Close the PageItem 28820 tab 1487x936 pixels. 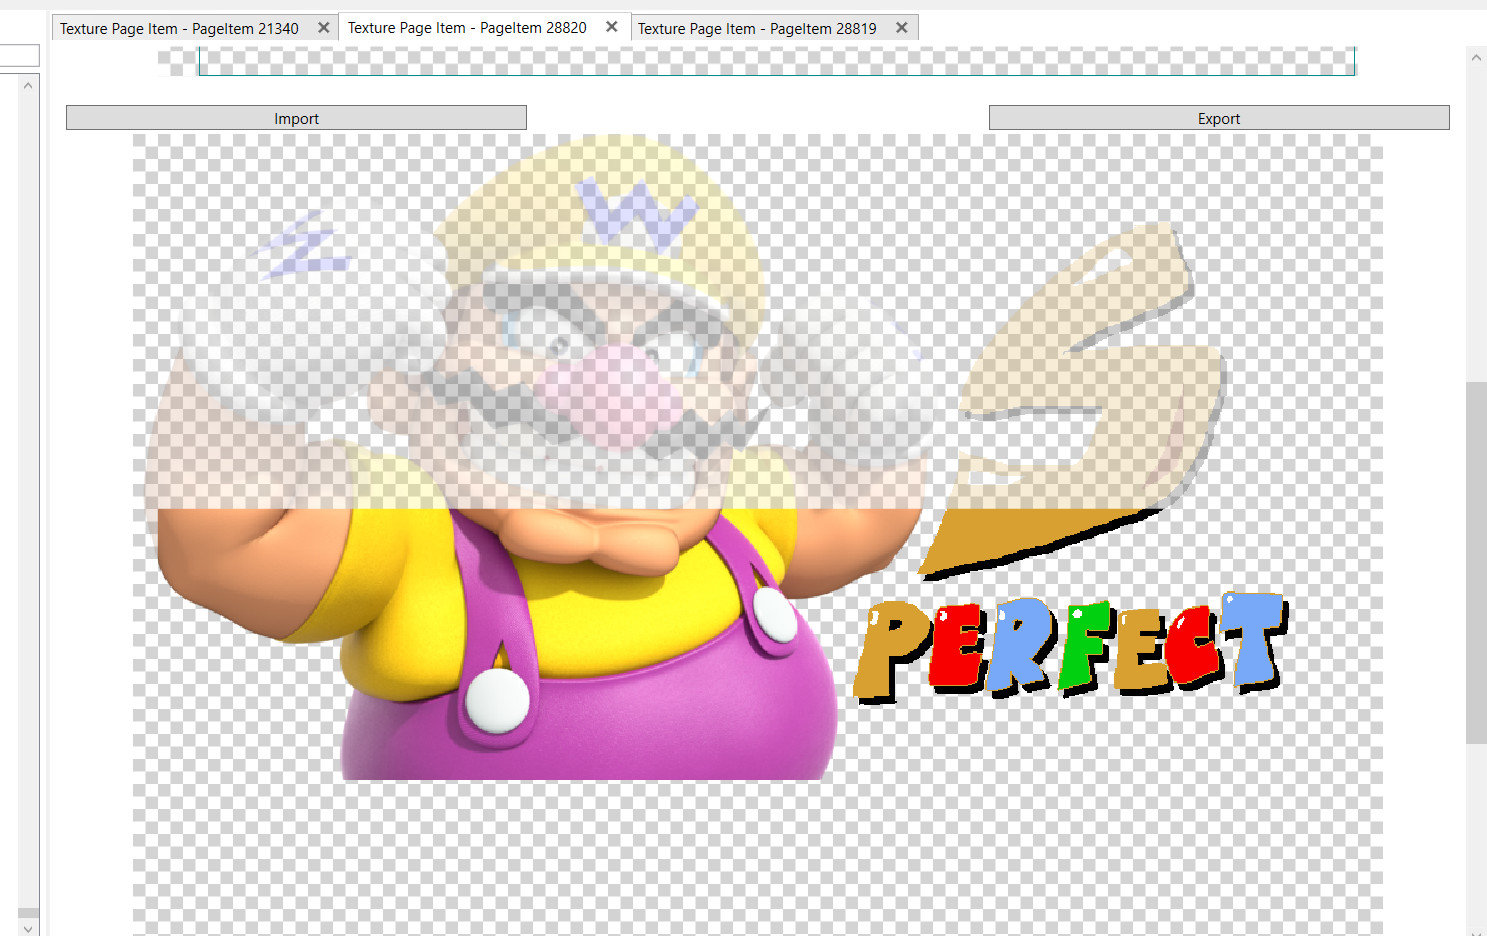(611, 27)
